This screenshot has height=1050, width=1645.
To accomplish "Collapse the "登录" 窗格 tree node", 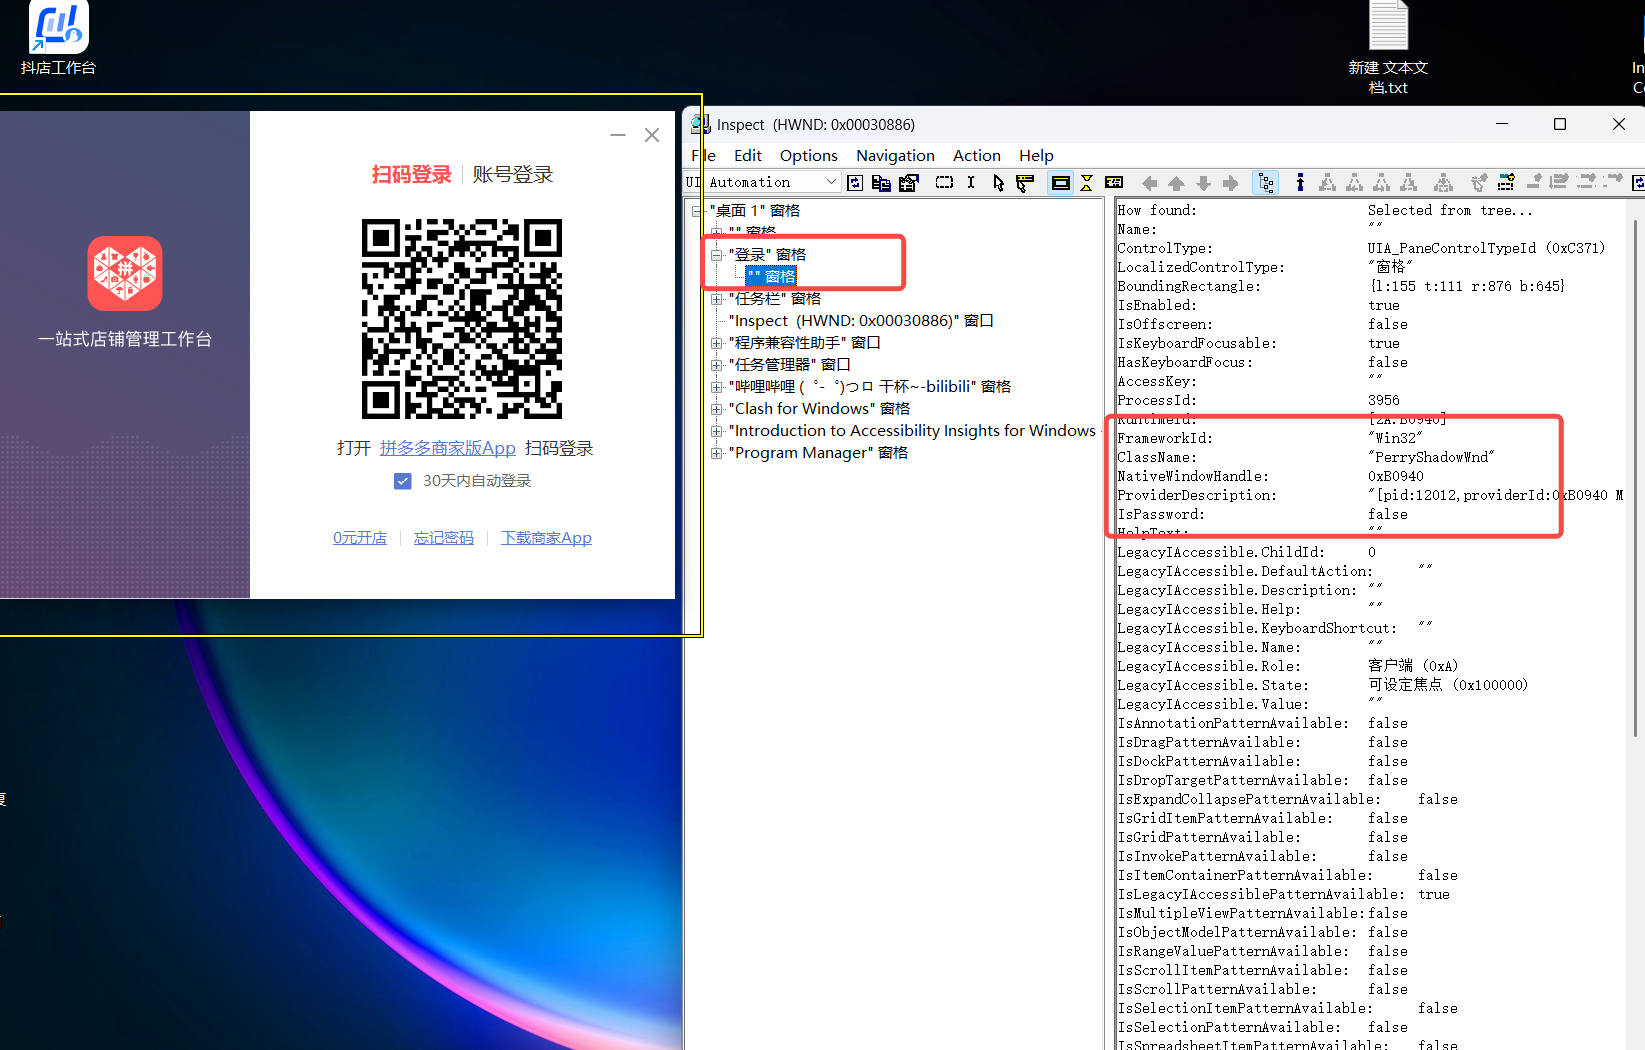I will [x=716, y=255].
